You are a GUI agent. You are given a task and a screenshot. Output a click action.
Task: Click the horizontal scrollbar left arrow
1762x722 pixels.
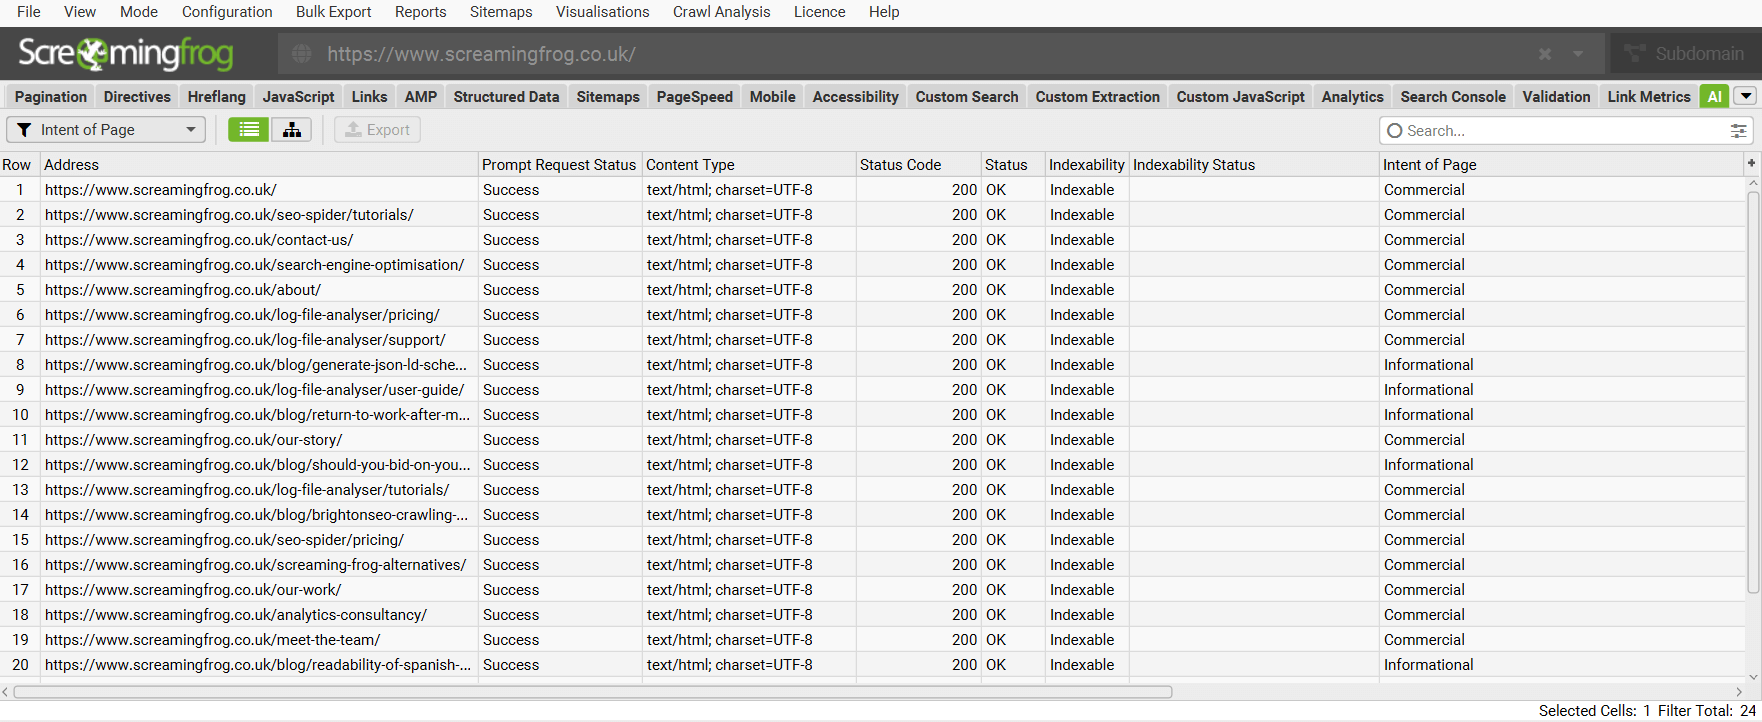click(6, 692)
